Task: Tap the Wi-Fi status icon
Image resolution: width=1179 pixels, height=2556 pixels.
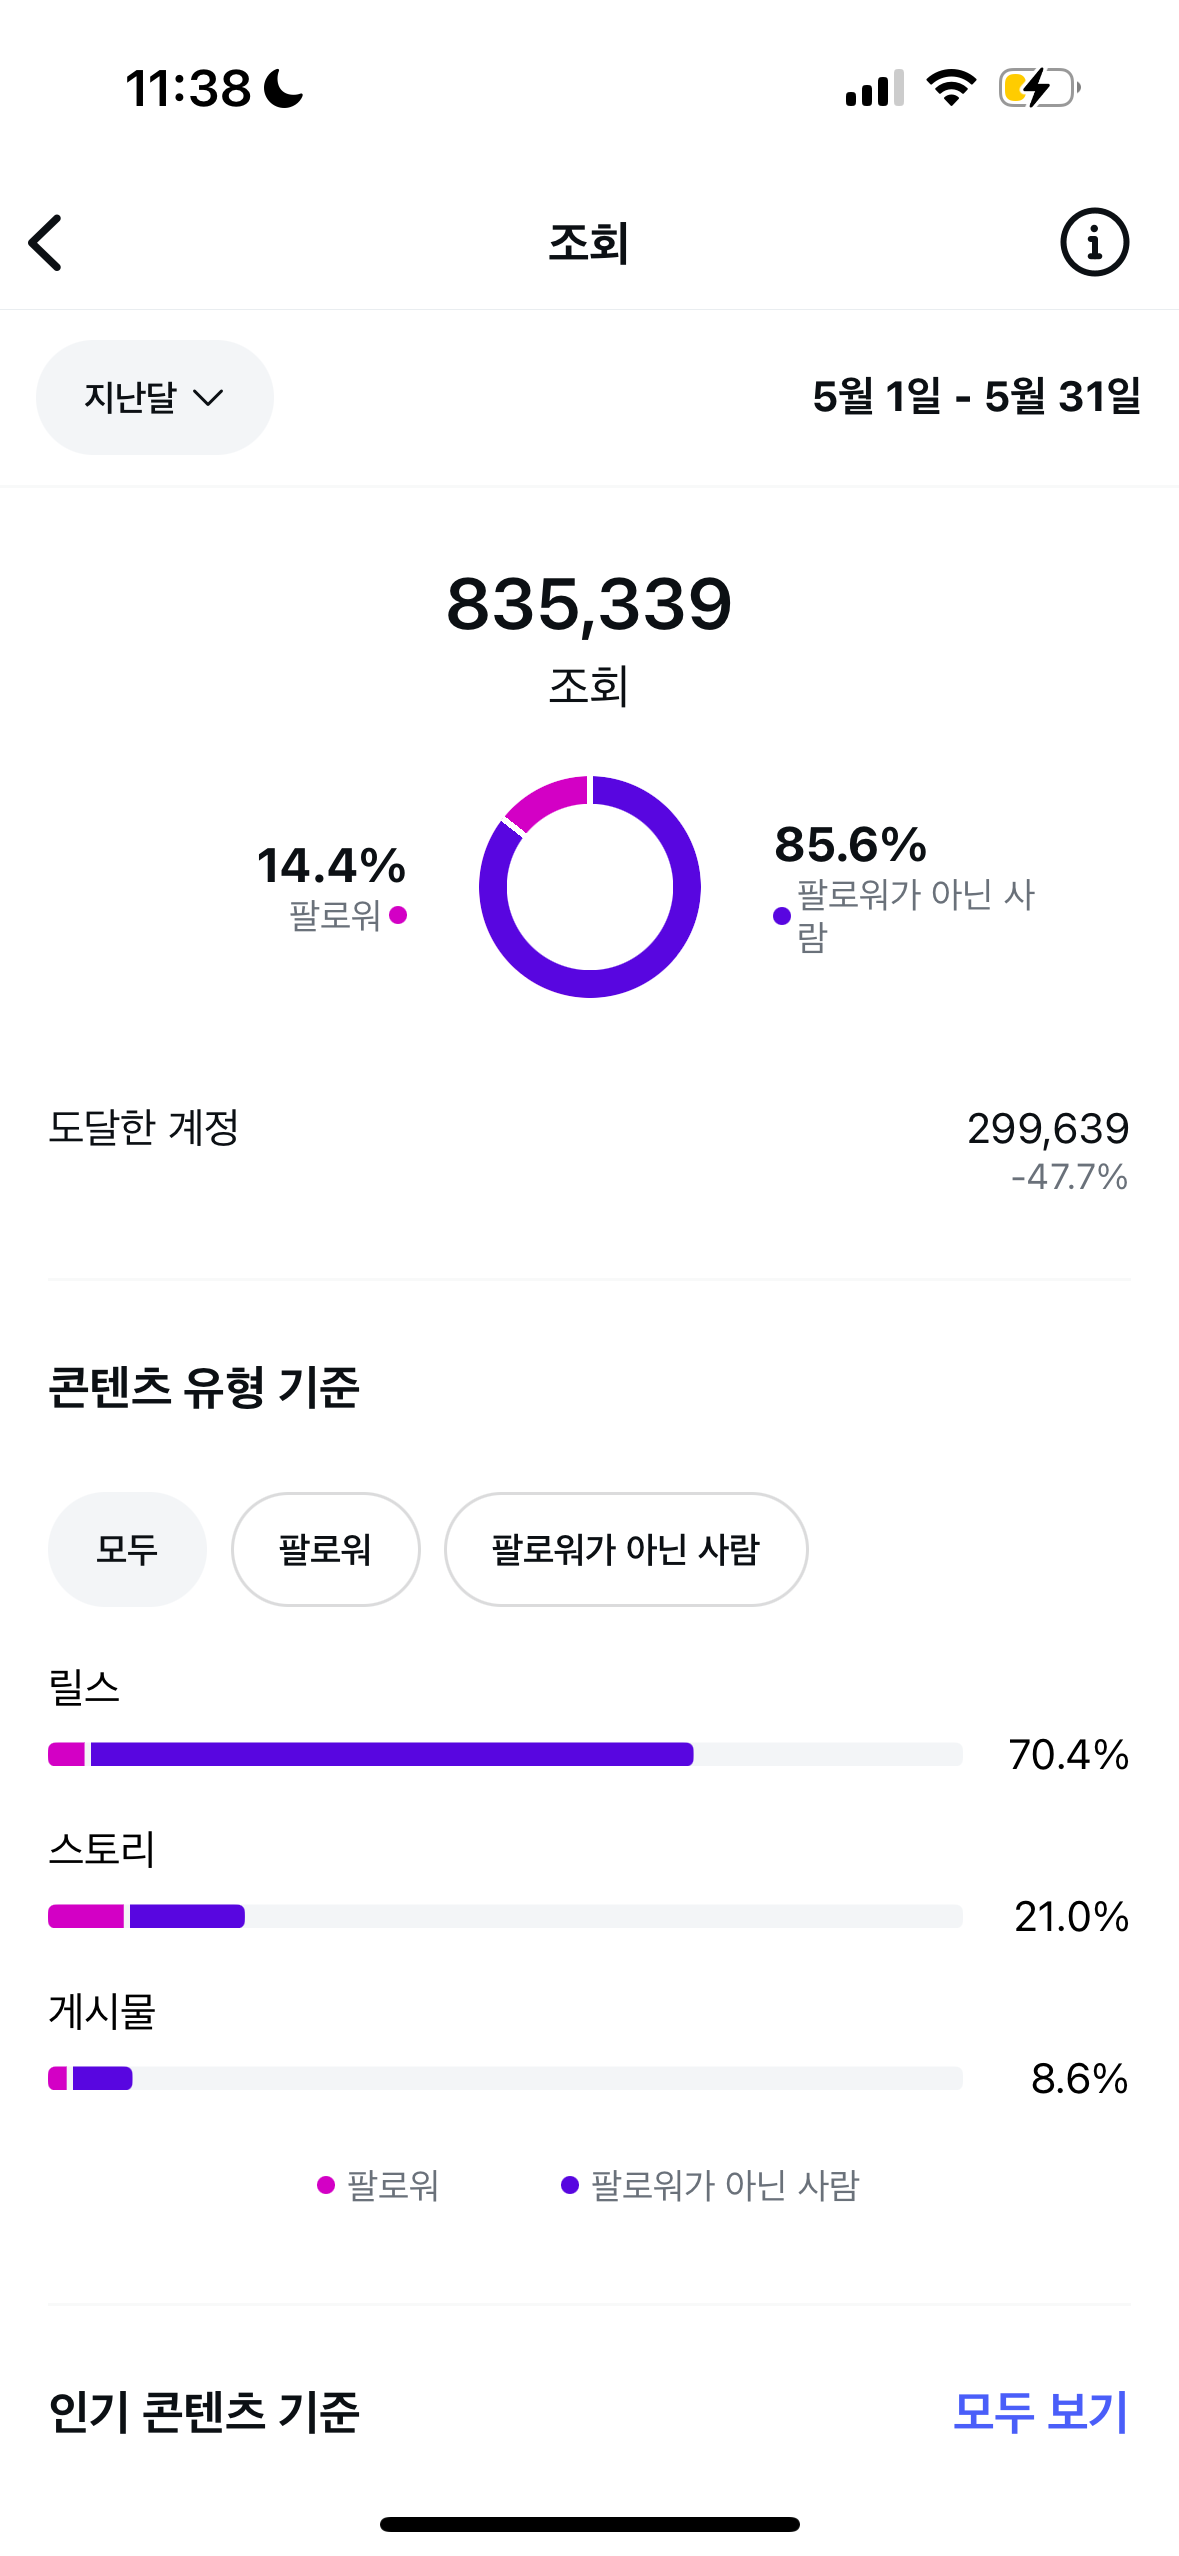Action: (x=951, y=88)
